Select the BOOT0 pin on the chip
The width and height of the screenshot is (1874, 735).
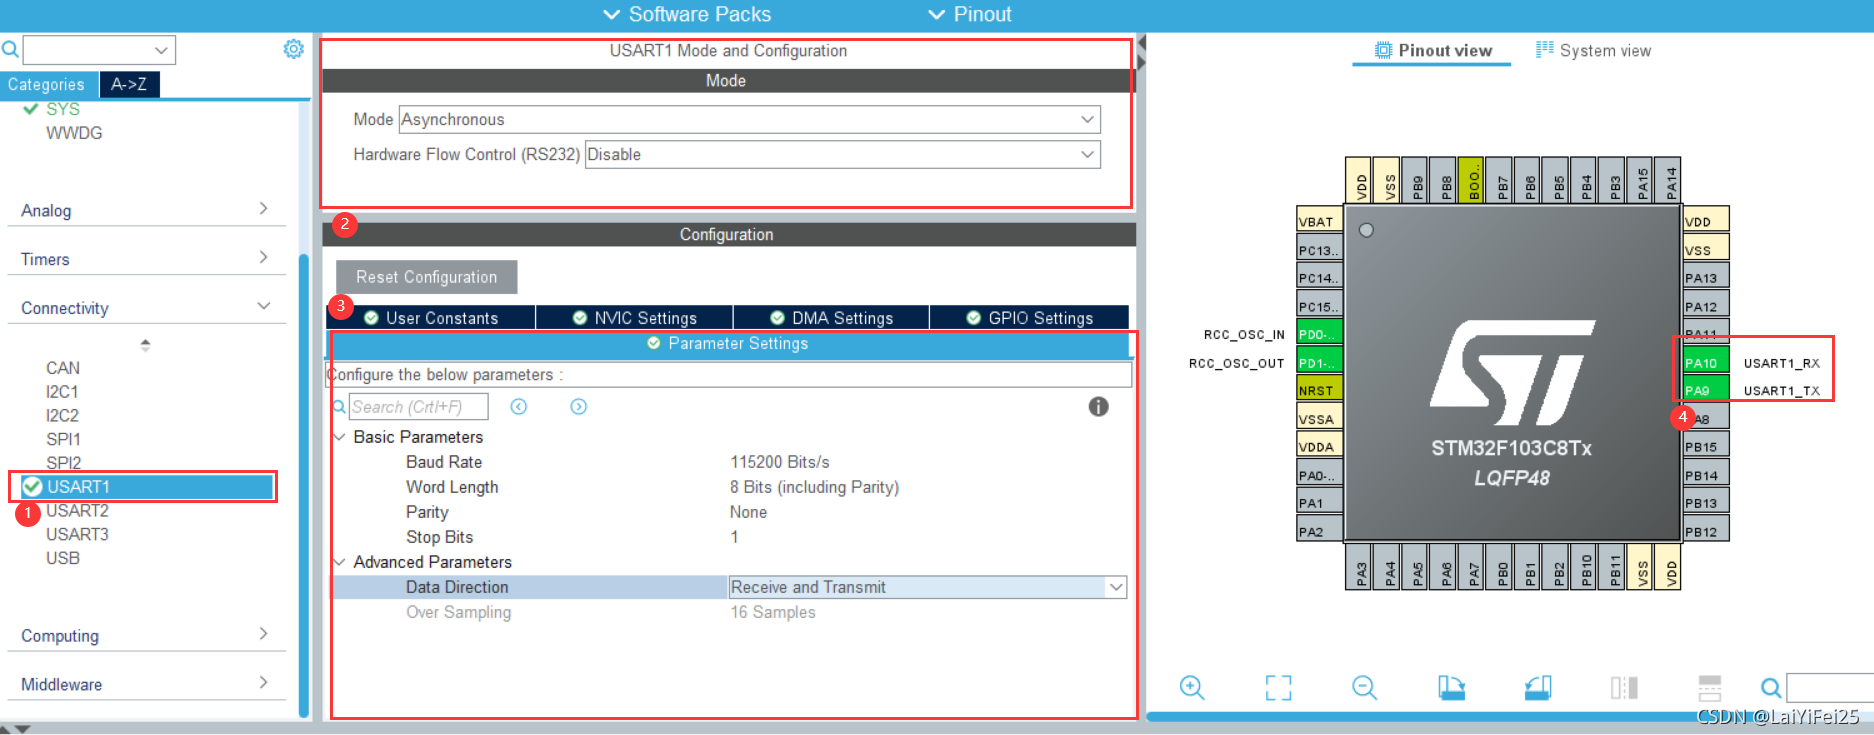1472,180
